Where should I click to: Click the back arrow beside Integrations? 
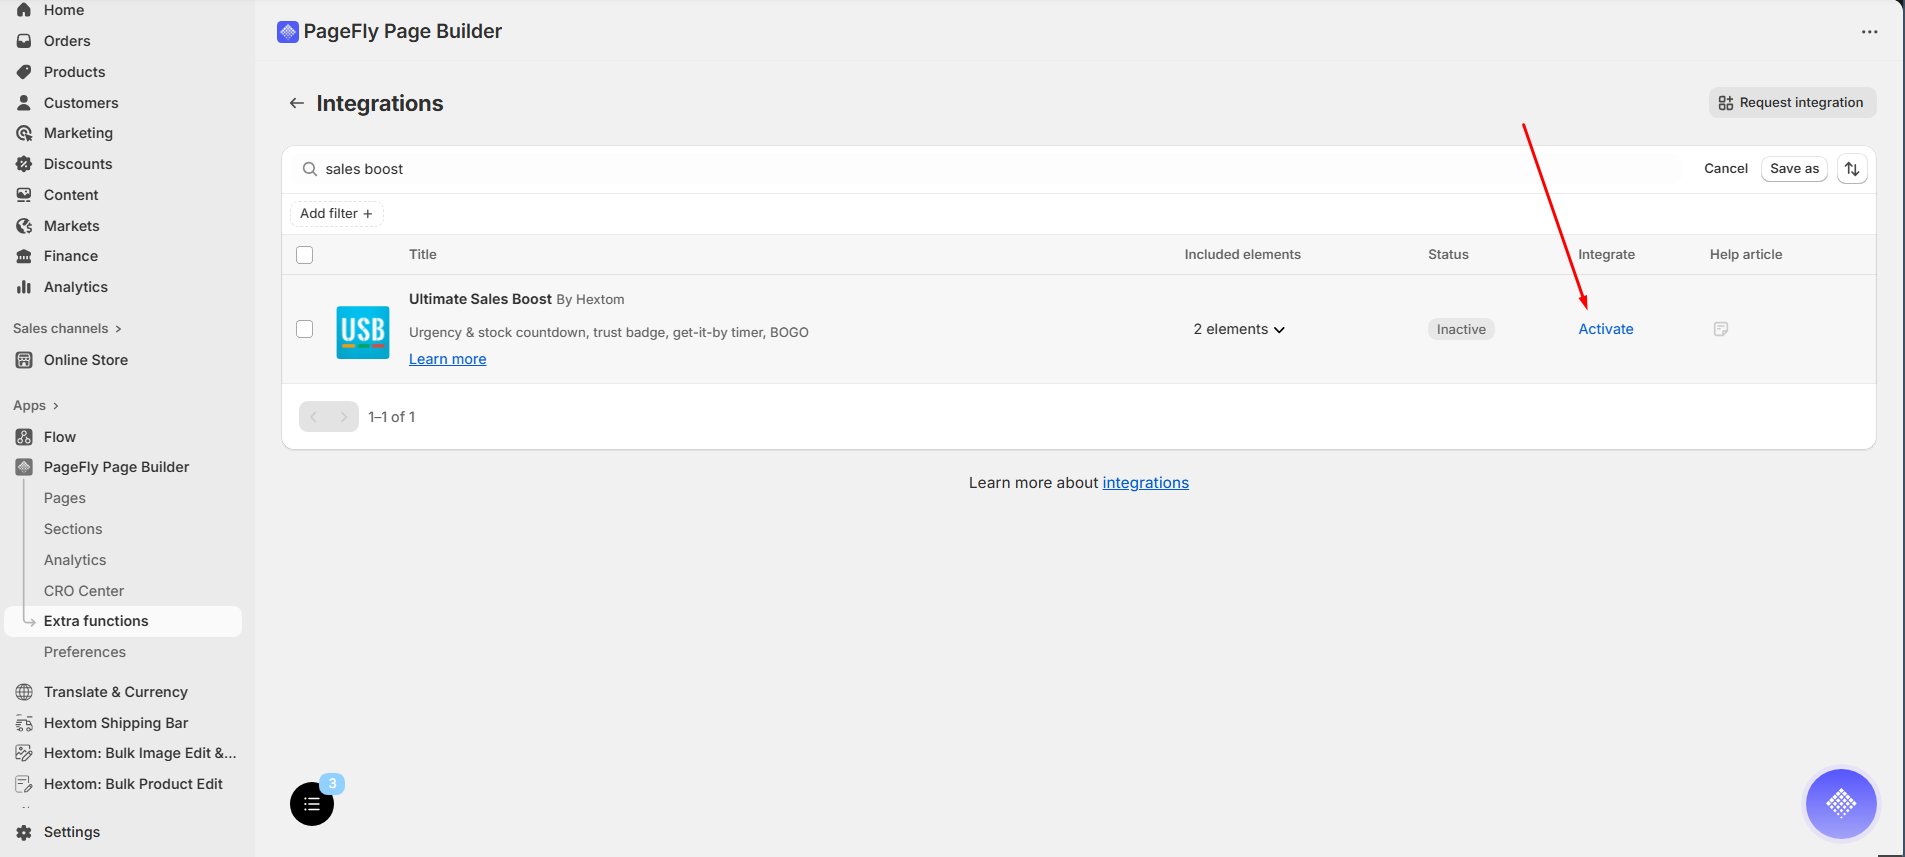tap(296, 103)
